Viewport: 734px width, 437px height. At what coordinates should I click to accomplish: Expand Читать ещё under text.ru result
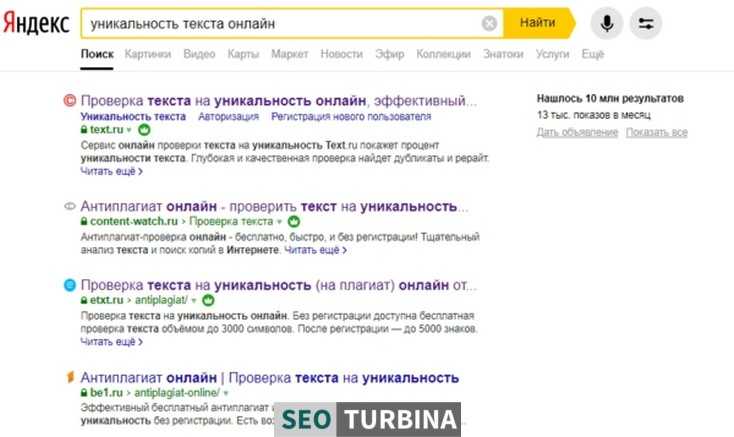[111, 171]
